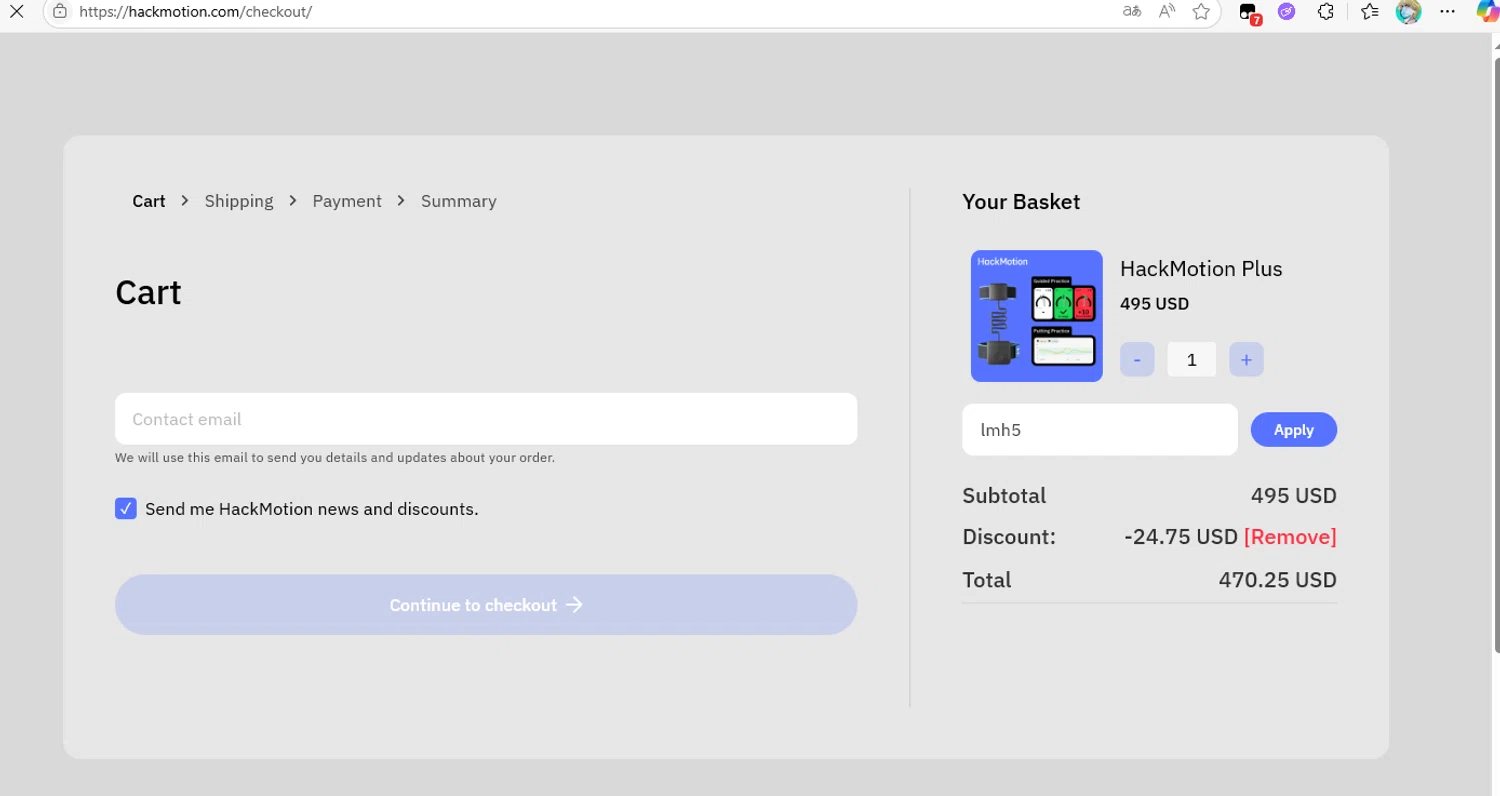This screenshot has height=796, width=1500.
Task: Click the coupon code field with lmh5
Action: tap(1100, 430)
